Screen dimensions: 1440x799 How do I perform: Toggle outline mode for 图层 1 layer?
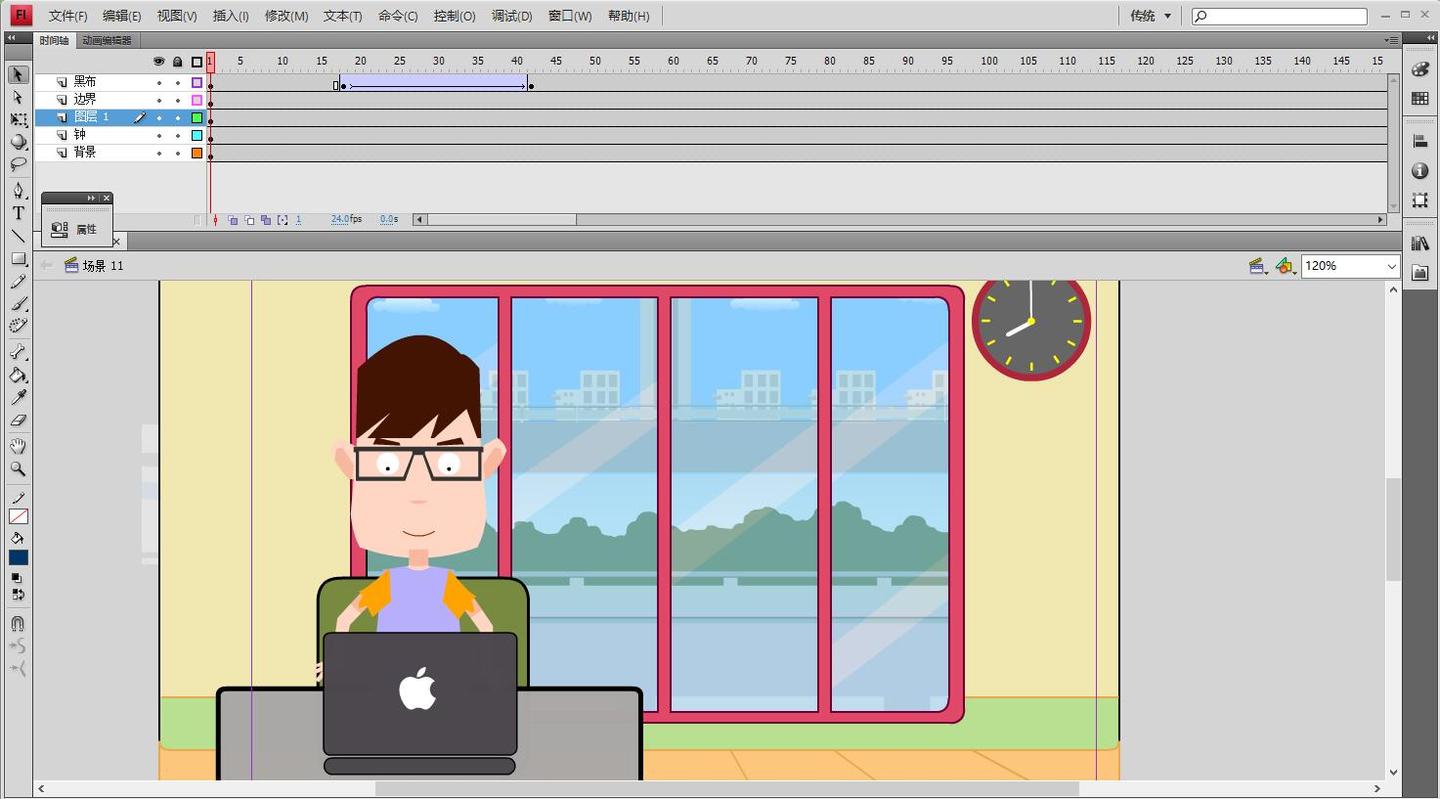197,118
